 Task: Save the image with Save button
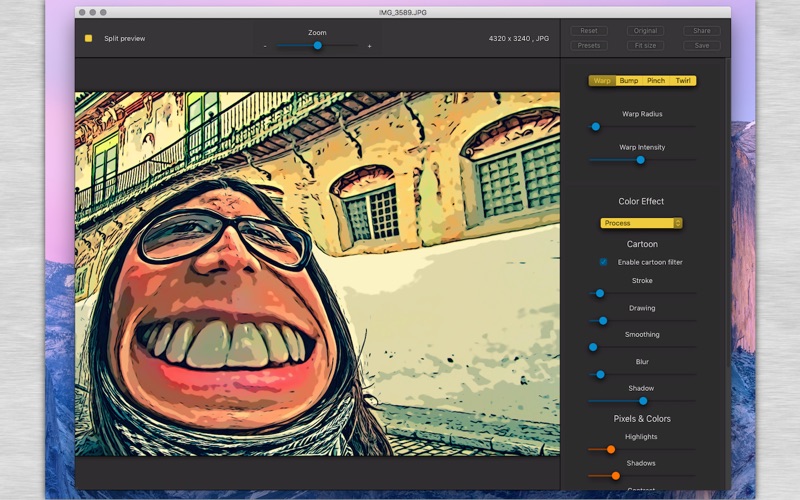[x=702, y=46]
